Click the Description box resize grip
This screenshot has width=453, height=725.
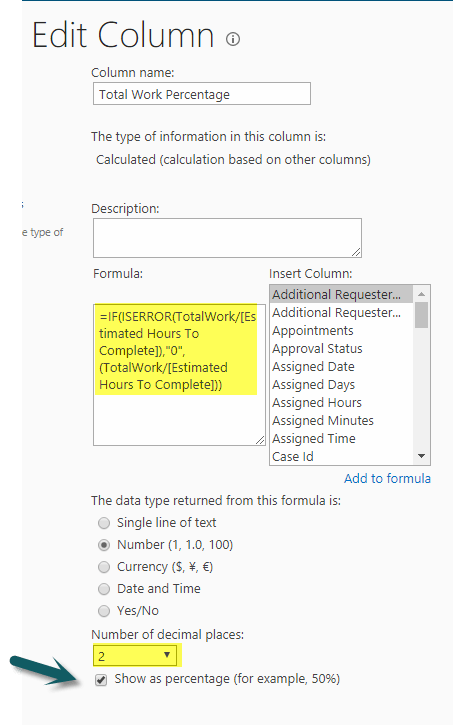click(x=356, y=252)
